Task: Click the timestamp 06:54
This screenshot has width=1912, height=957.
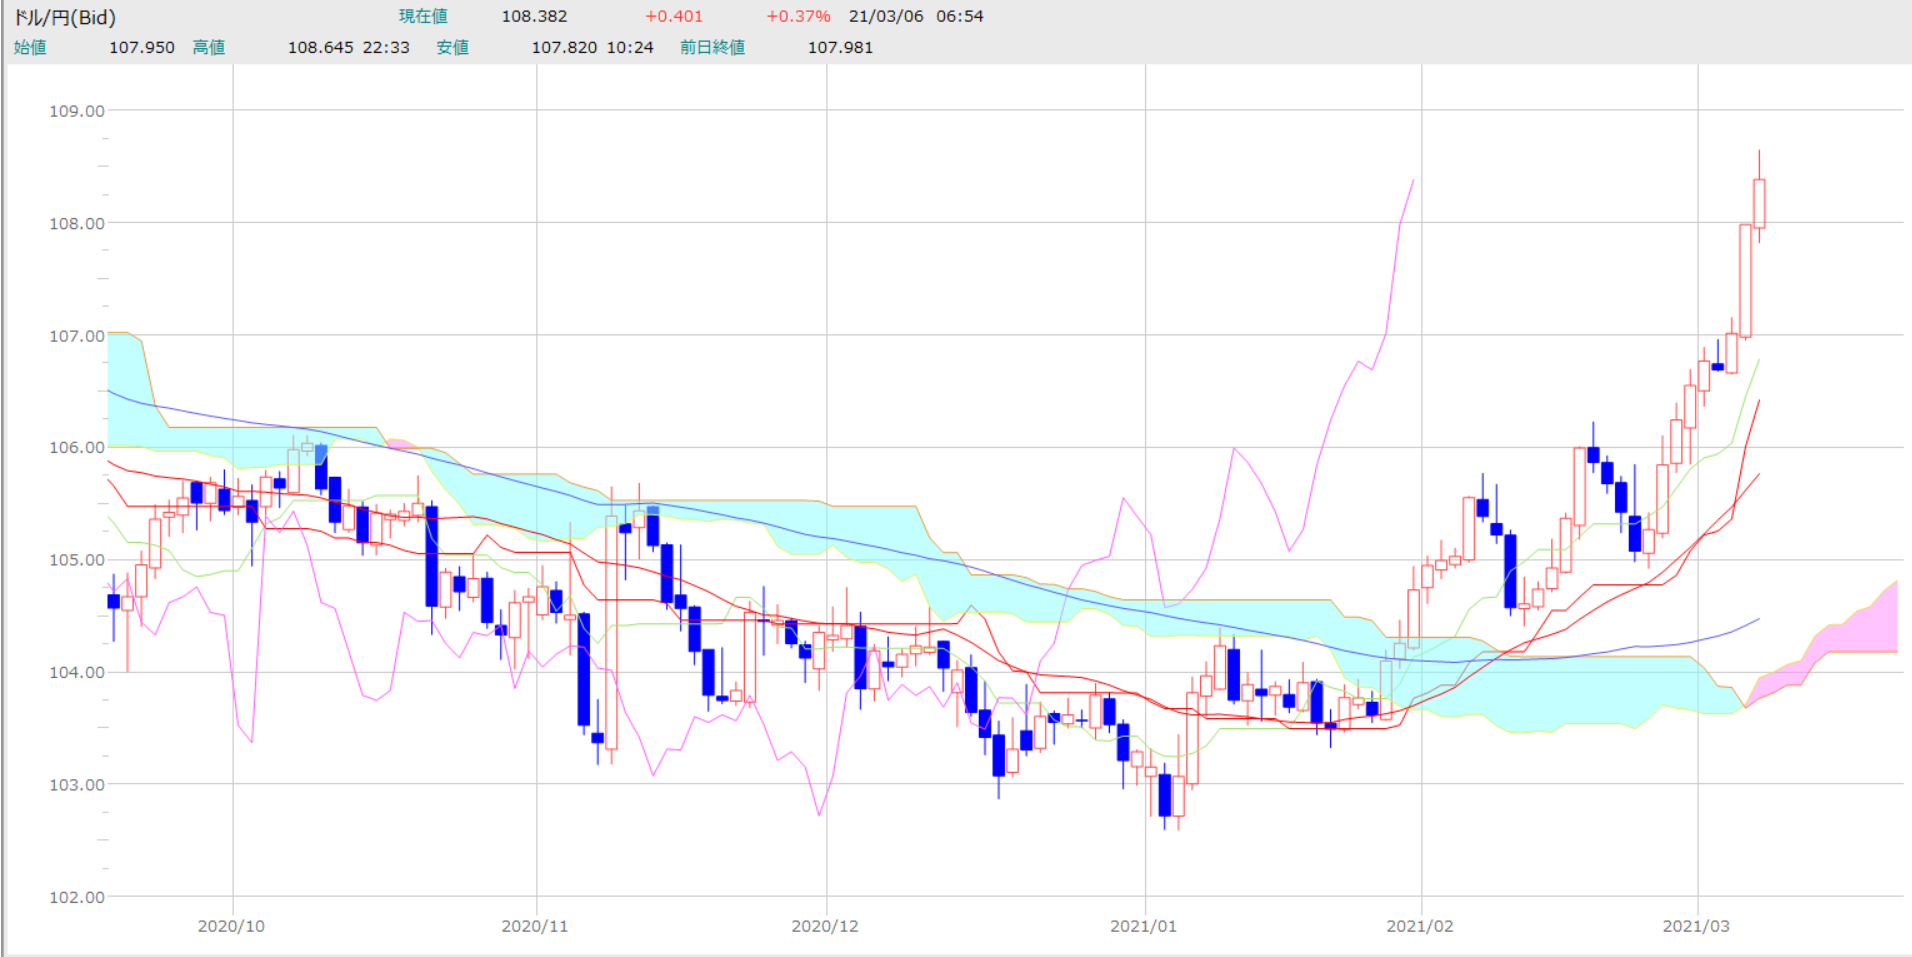Action: pos(960,16)
